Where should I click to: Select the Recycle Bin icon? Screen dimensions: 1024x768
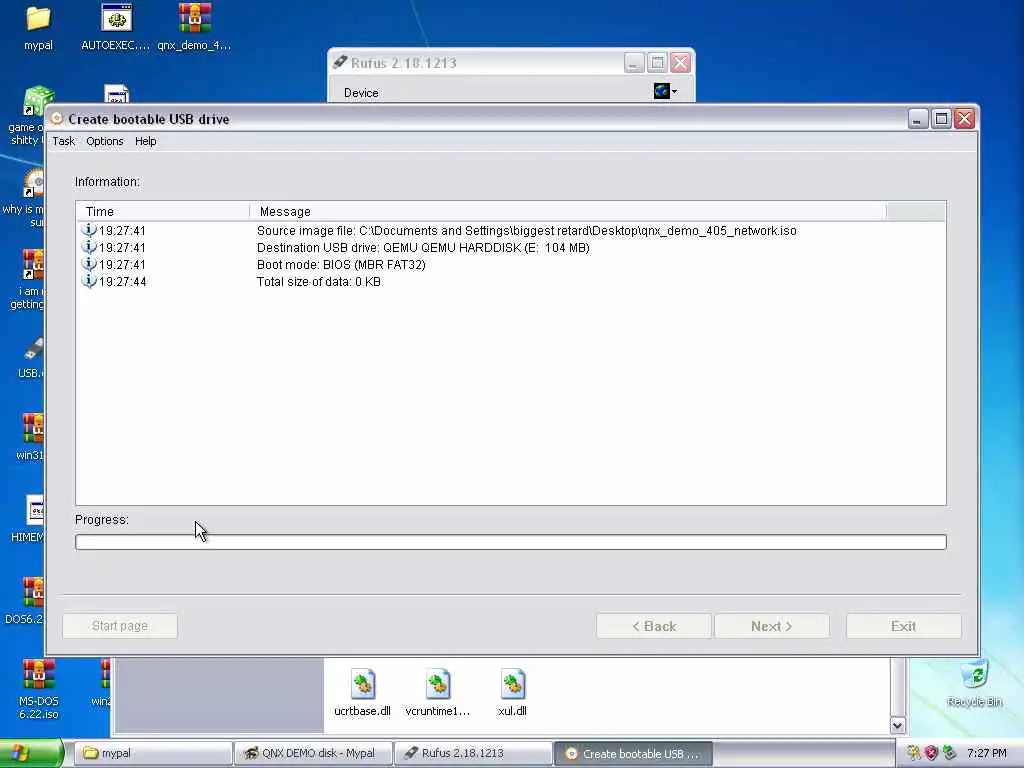974,683
